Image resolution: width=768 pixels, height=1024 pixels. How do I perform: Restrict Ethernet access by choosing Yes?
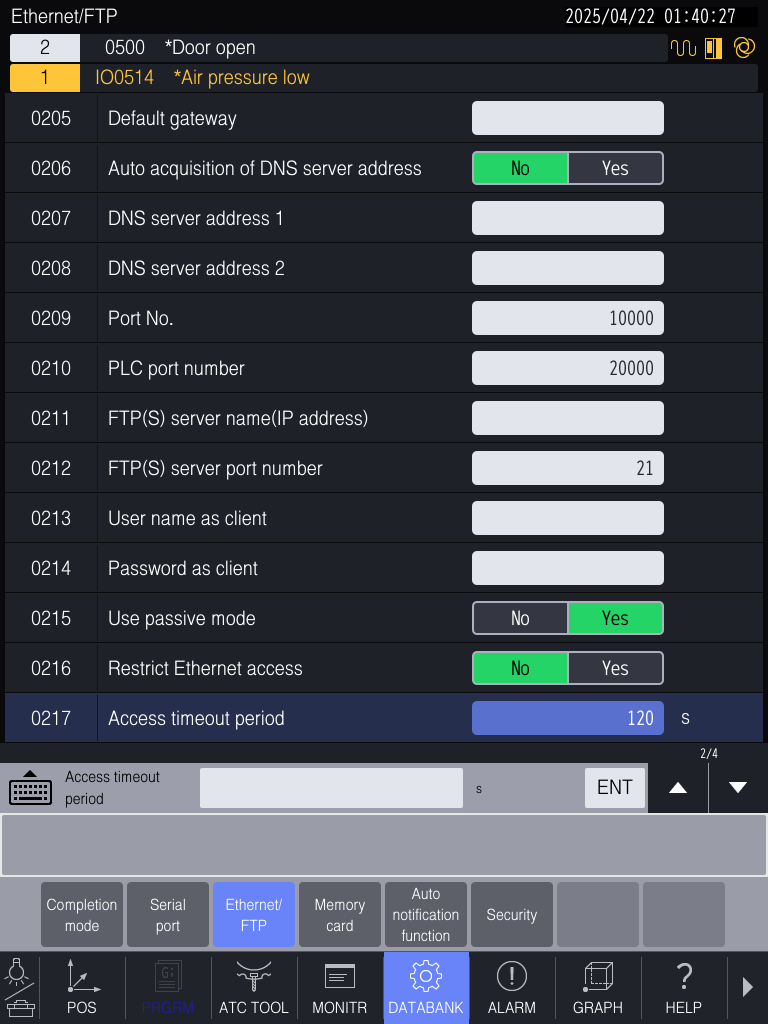click(614, 668)
